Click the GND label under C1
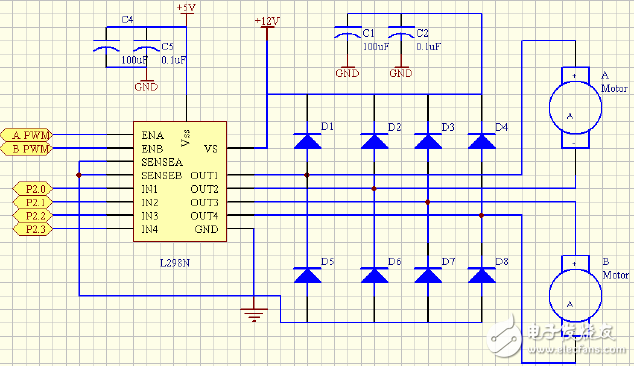 click(x=347, y=73)
